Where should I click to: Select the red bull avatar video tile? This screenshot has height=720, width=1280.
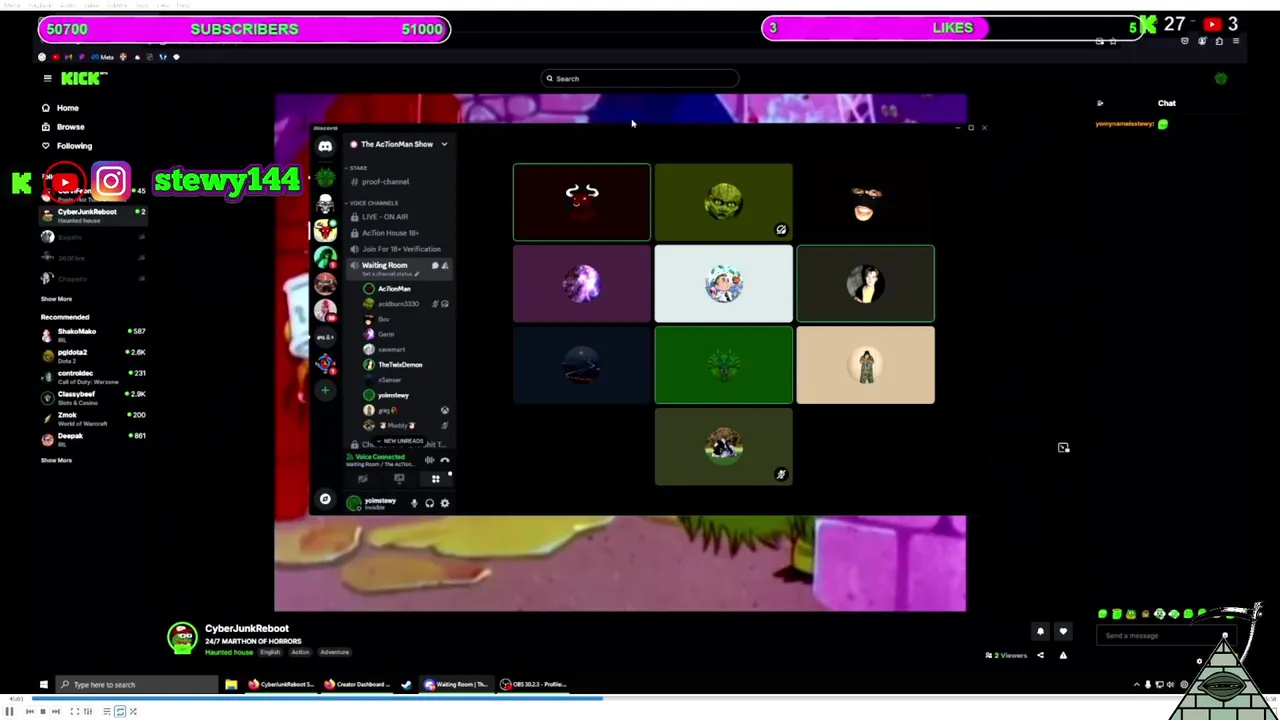582,203
